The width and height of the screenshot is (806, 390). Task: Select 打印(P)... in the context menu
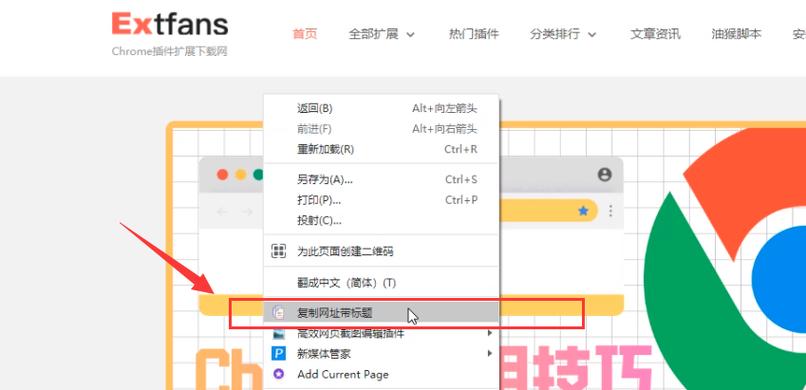(x=381, y=200)
